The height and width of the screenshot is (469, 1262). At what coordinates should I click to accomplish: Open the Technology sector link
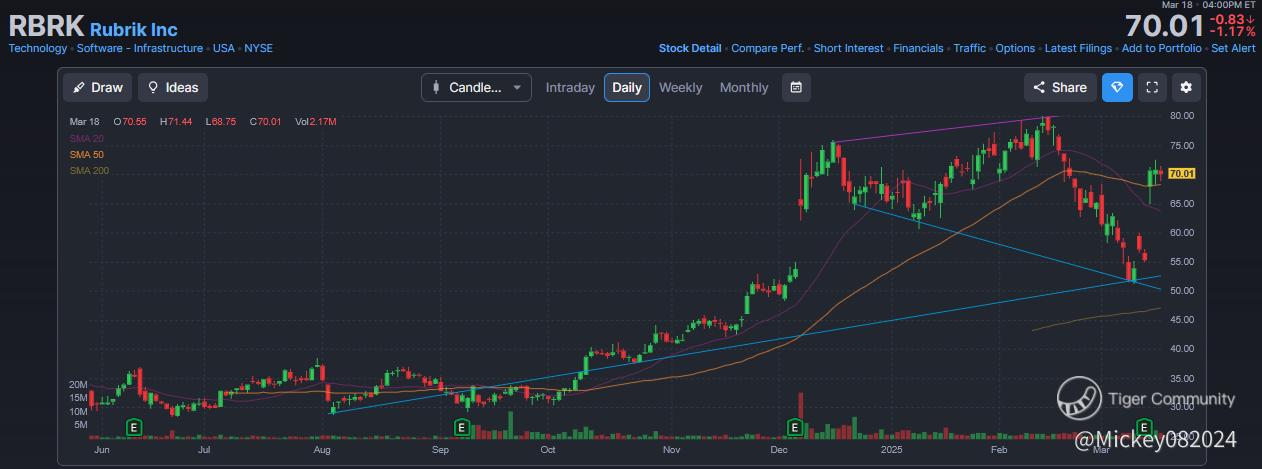[38, 48]
